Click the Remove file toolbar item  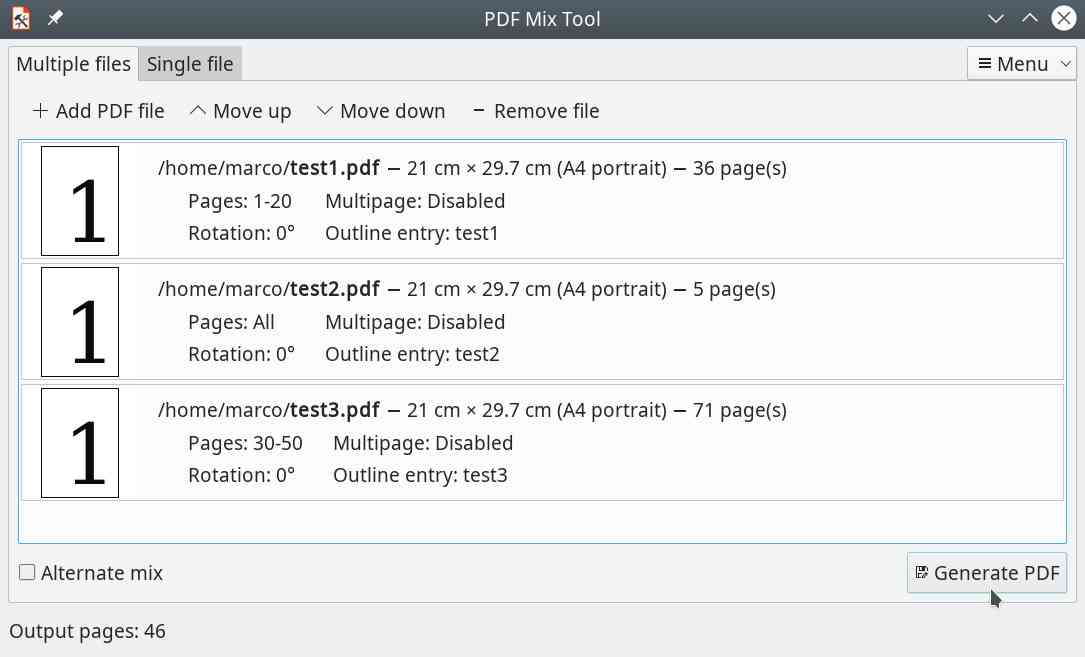(x=534, y=111)
